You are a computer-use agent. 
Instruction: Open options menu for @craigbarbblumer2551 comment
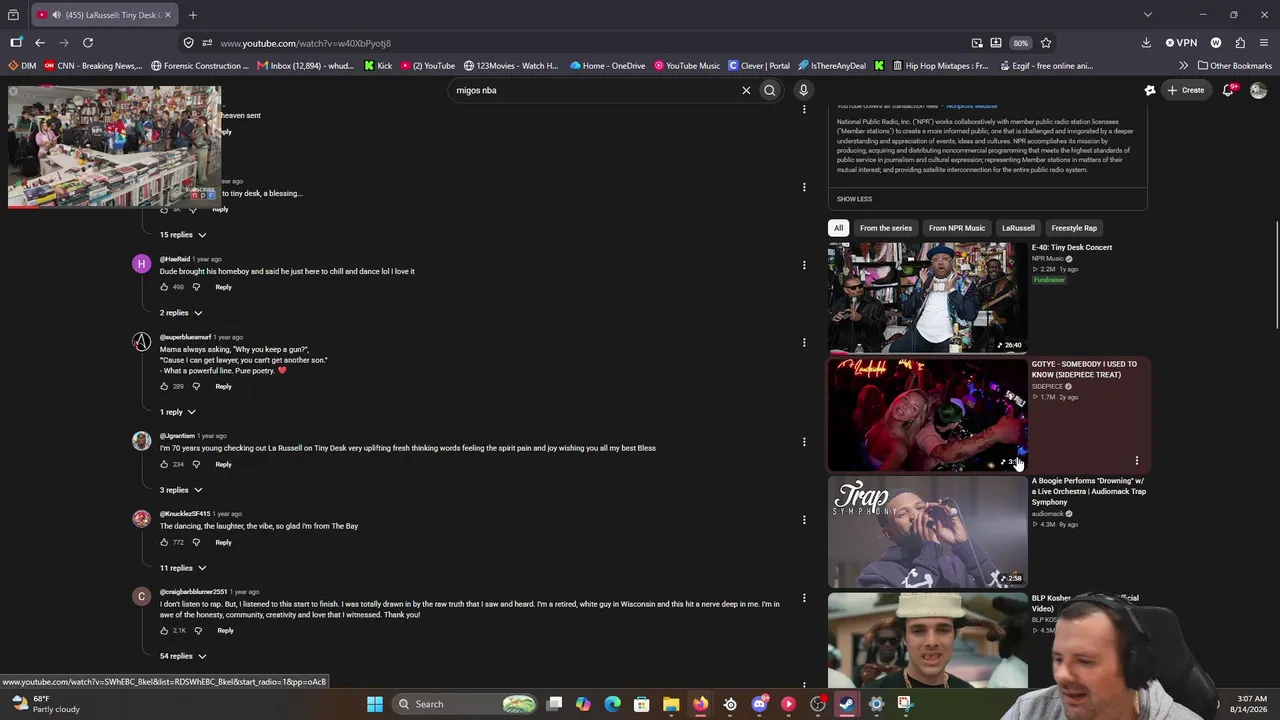(x=804, y=598)
